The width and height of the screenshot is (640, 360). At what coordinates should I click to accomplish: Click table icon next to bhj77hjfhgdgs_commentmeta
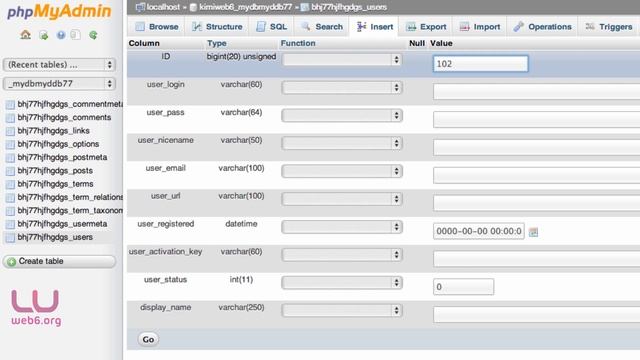point(10,104)
